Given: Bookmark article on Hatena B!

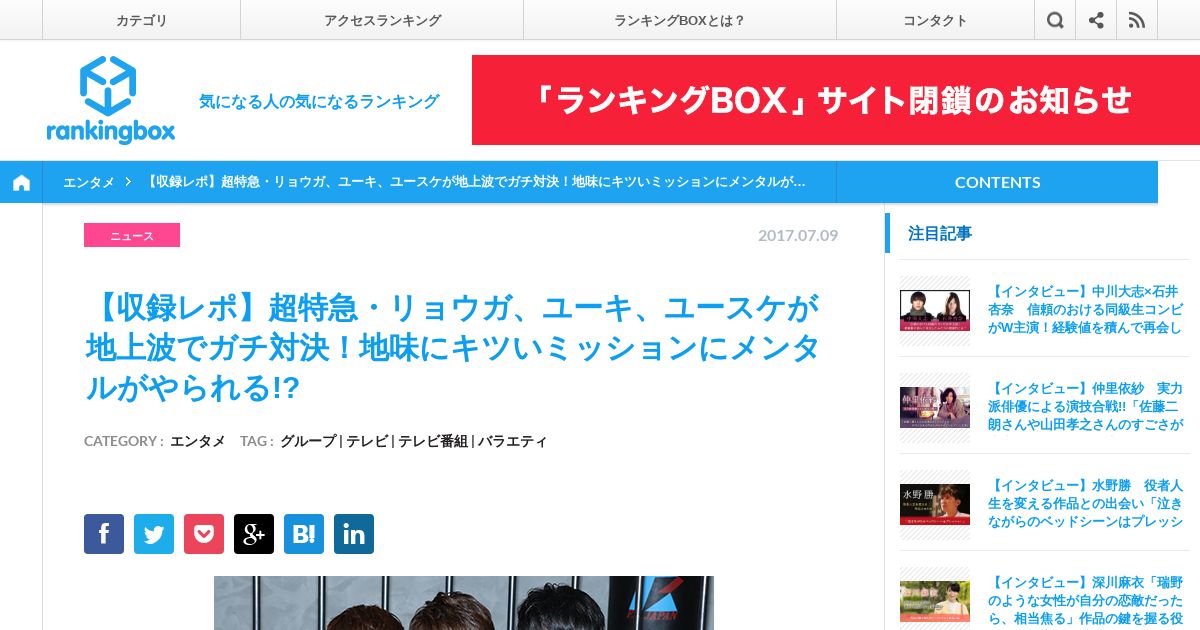Looking at the screenshot, I should (304, 534).
